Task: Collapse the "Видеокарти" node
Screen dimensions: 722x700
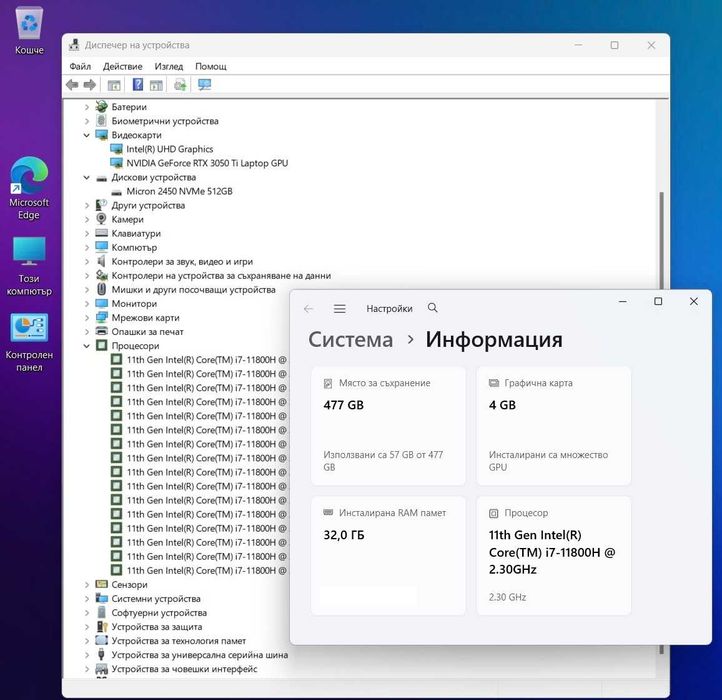Action: click(87, 135)
